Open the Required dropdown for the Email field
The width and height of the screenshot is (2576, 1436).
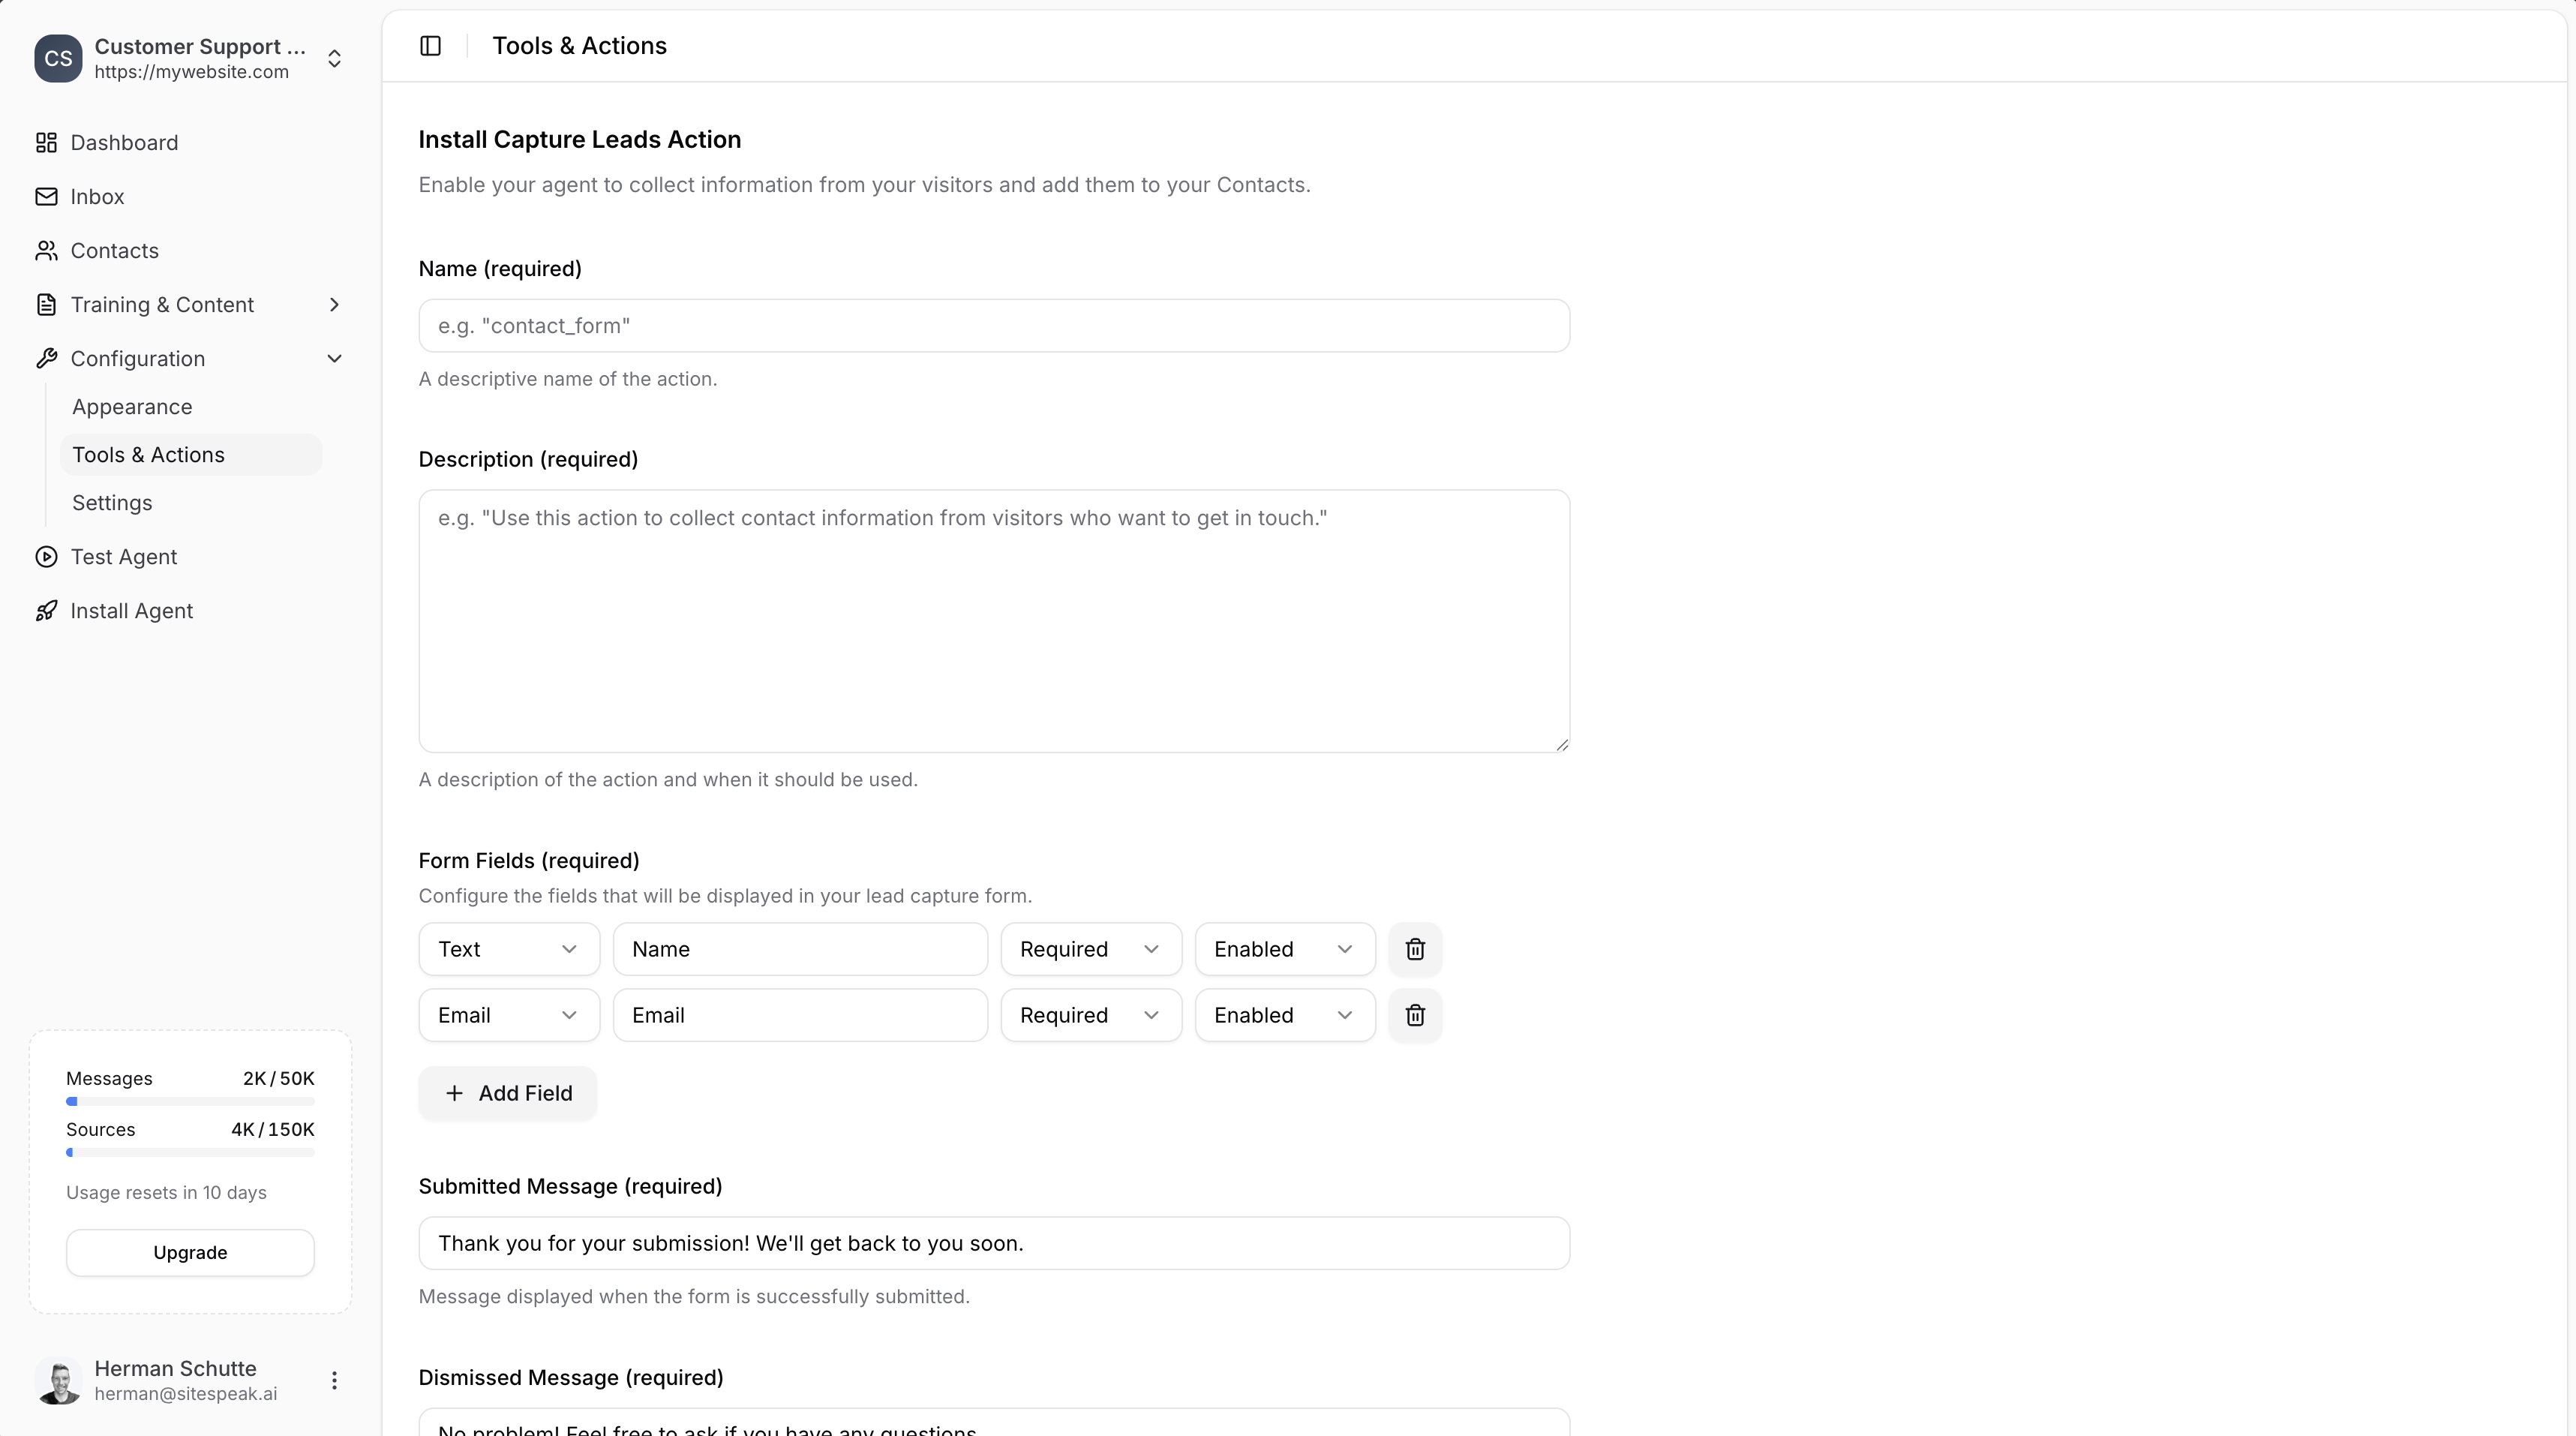tap(1090, 1015)
